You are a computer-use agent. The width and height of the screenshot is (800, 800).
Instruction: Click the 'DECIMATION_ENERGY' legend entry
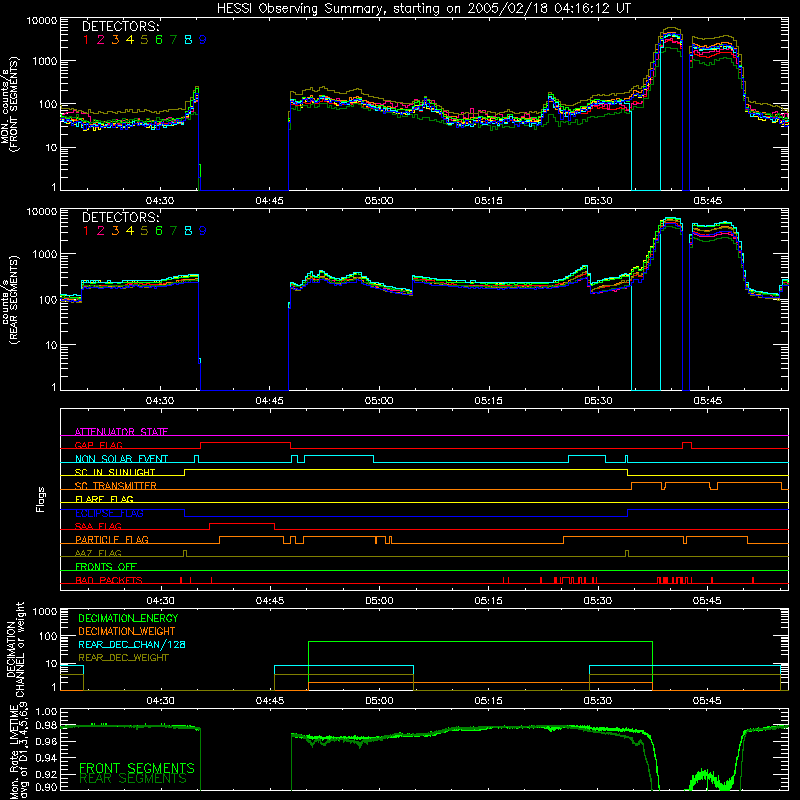(x=128, y=618)
